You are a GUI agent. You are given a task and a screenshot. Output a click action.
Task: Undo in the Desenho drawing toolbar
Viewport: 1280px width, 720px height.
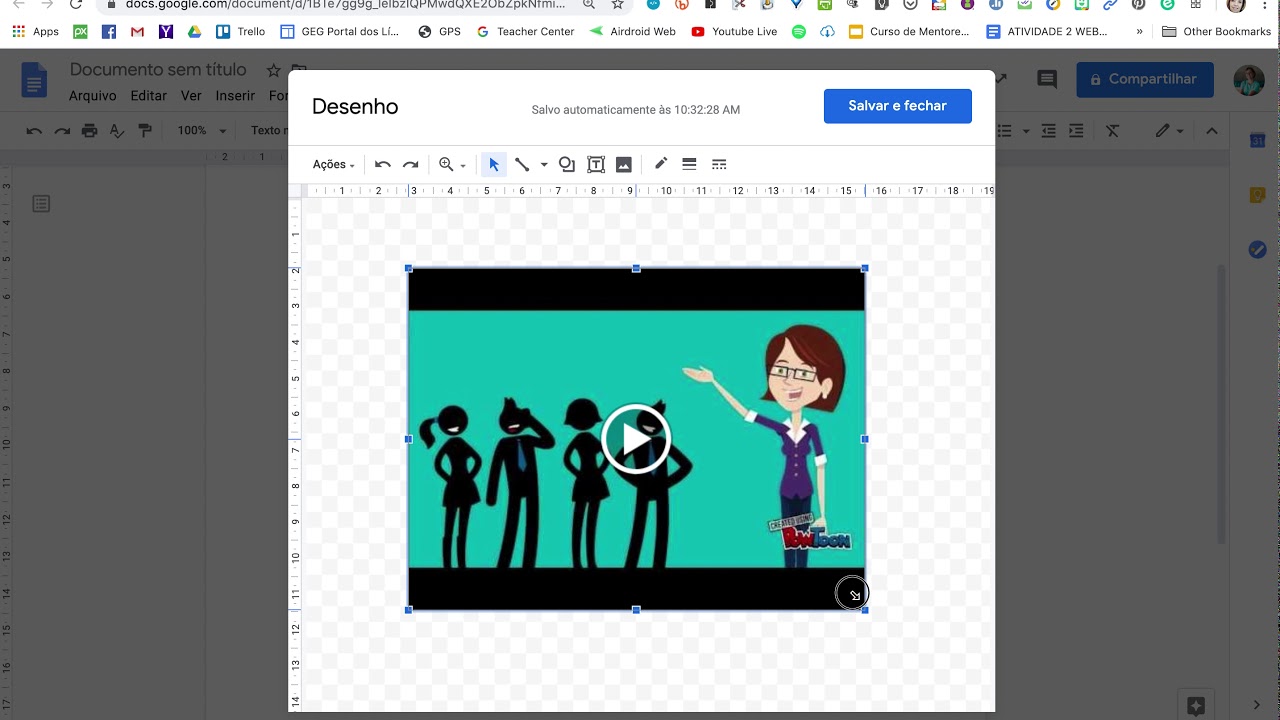382,164
